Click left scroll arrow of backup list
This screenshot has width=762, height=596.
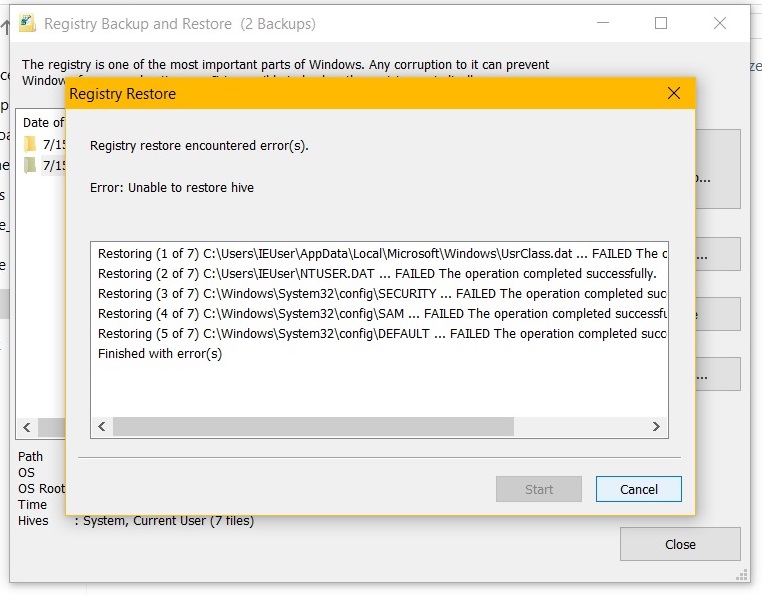tap(27, 428)
